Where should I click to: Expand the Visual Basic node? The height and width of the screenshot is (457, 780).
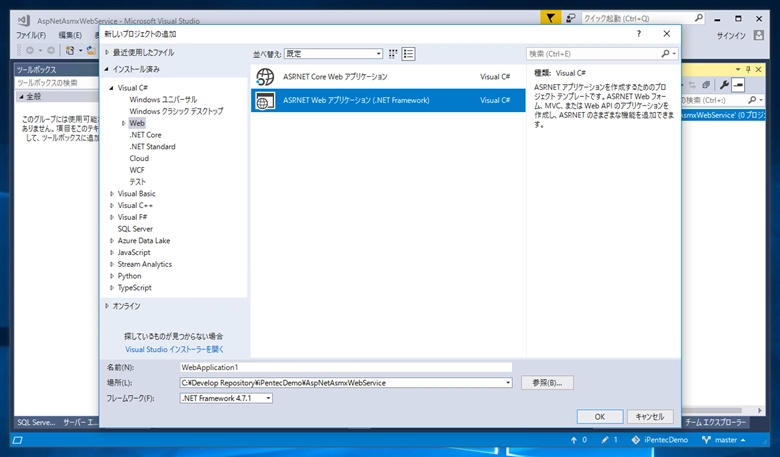(111, 194)
